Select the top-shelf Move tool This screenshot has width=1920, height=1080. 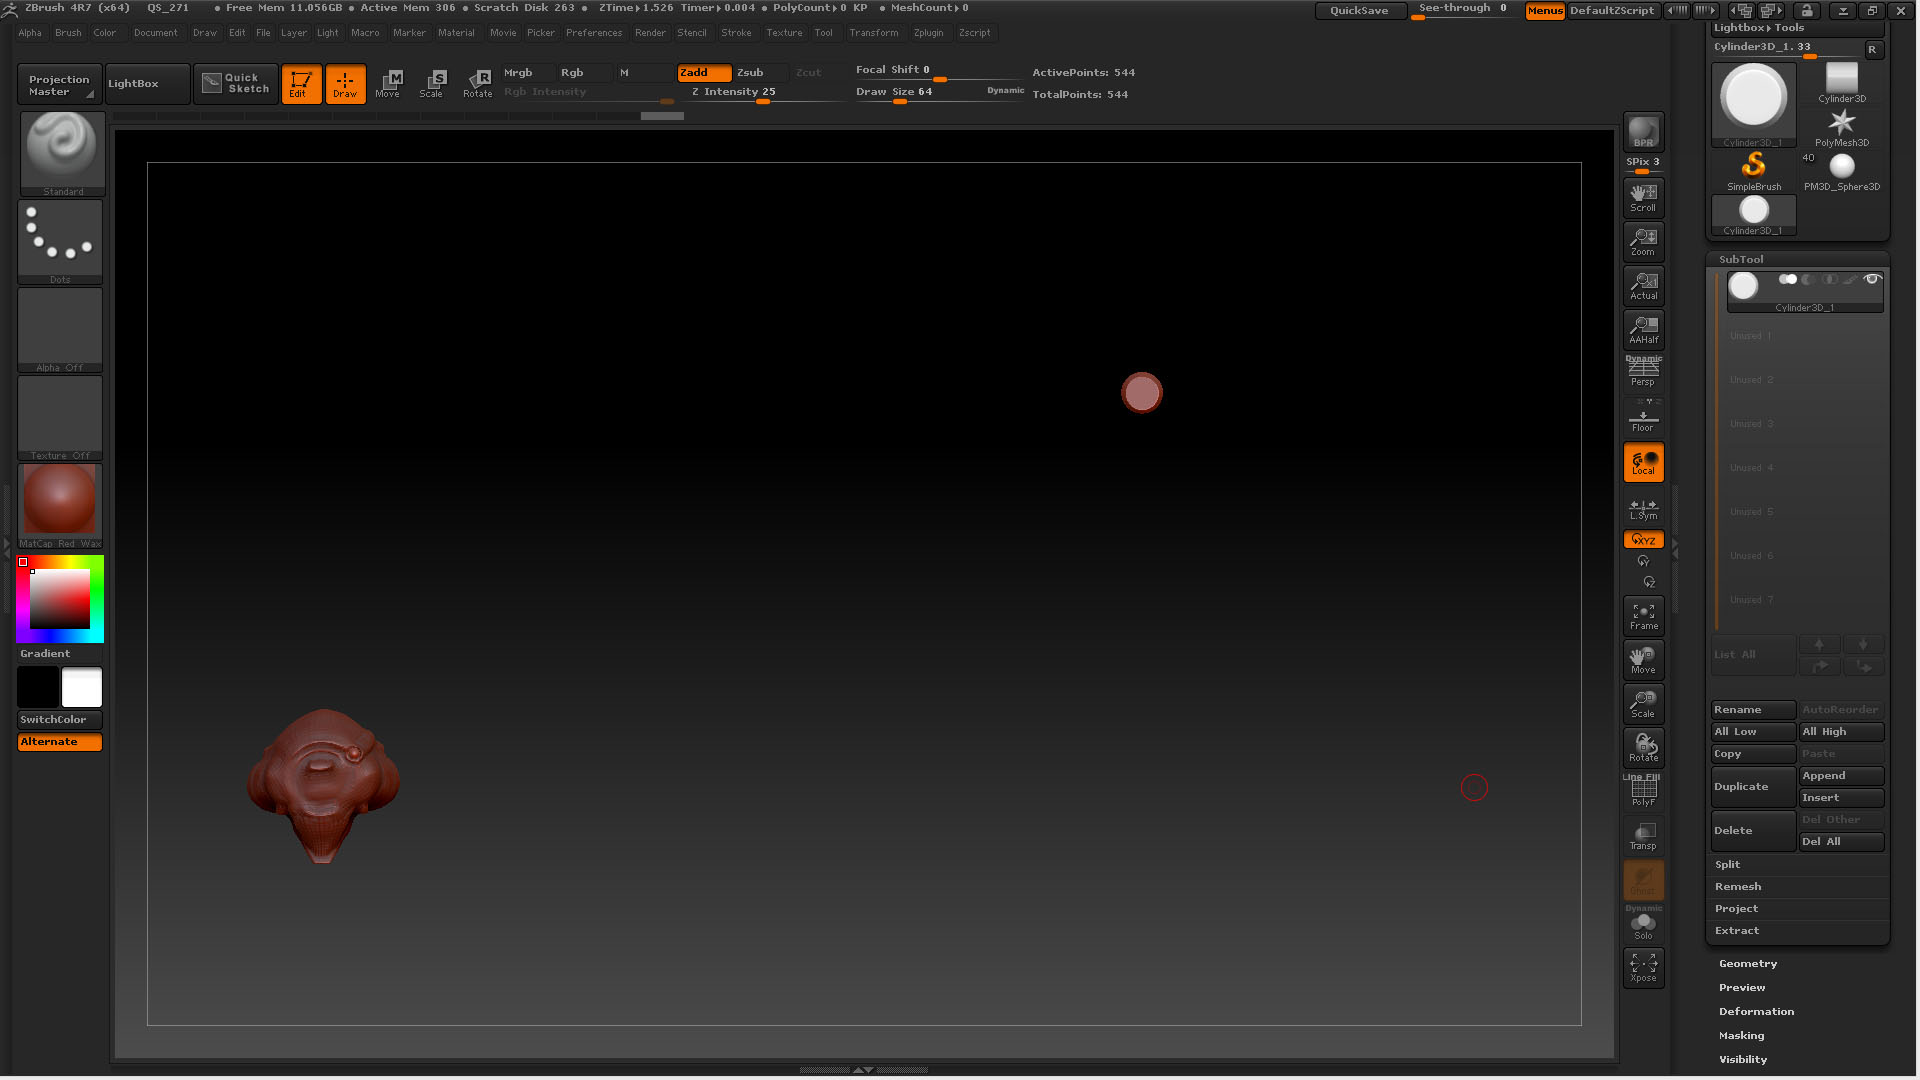[x=388, y=84]
